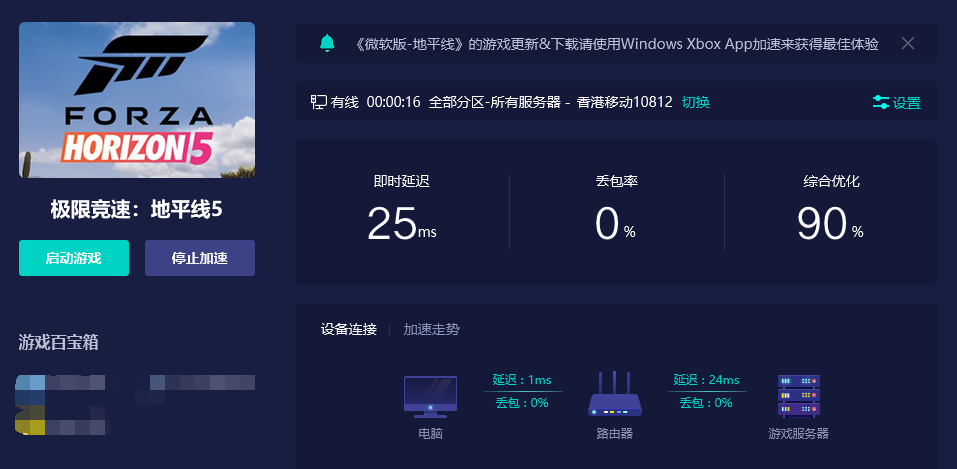The image size is (957, 469).
Task: Click the 丢包率 0% value
Action: pyautogui.click(x=615, y=224)
